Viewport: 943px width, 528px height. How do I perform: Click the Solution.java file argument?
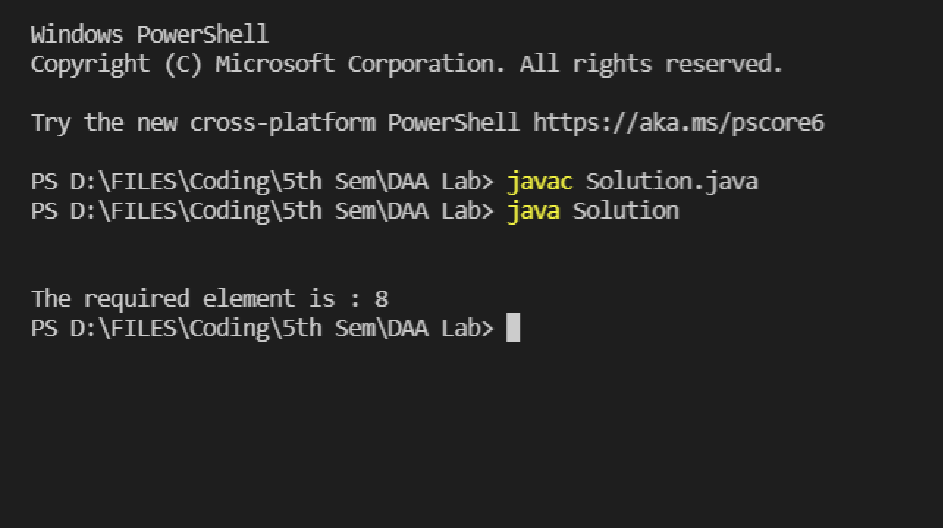tap(672, 182)
